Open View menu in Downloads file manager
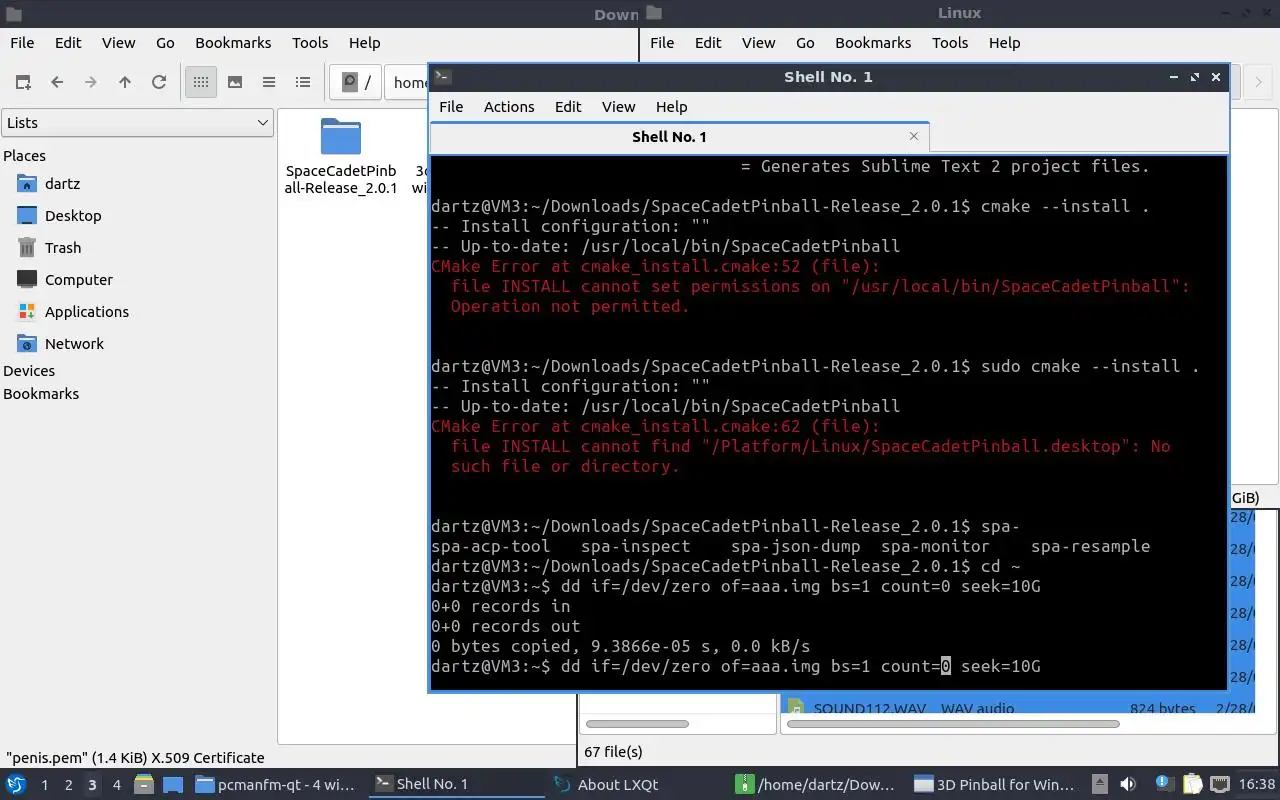 coord(118,43)
